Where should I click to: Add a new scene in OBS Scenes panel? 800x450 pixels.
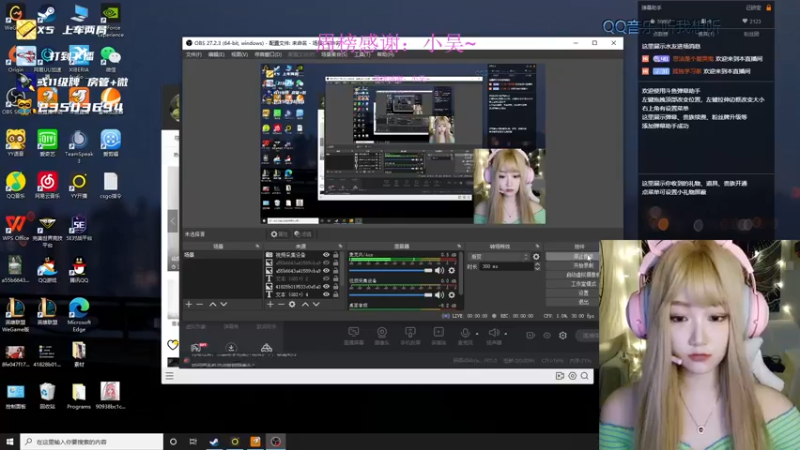point(189,304)
